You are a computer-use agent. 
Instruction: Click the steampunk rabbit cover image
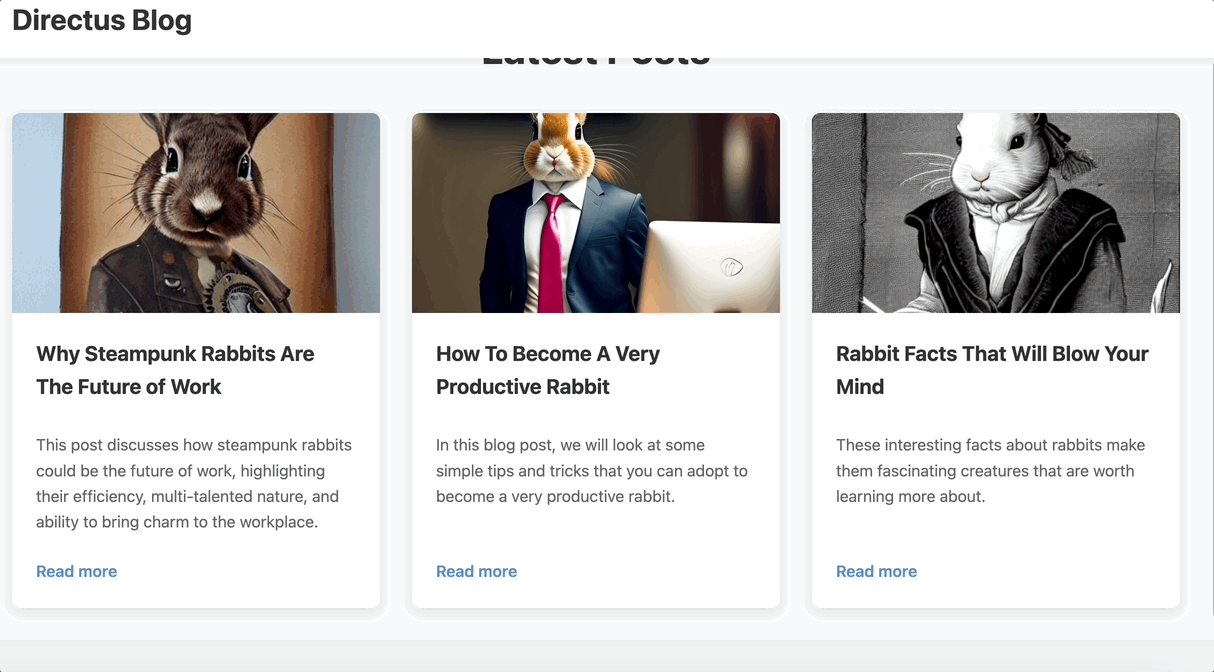tap(196, 213)
